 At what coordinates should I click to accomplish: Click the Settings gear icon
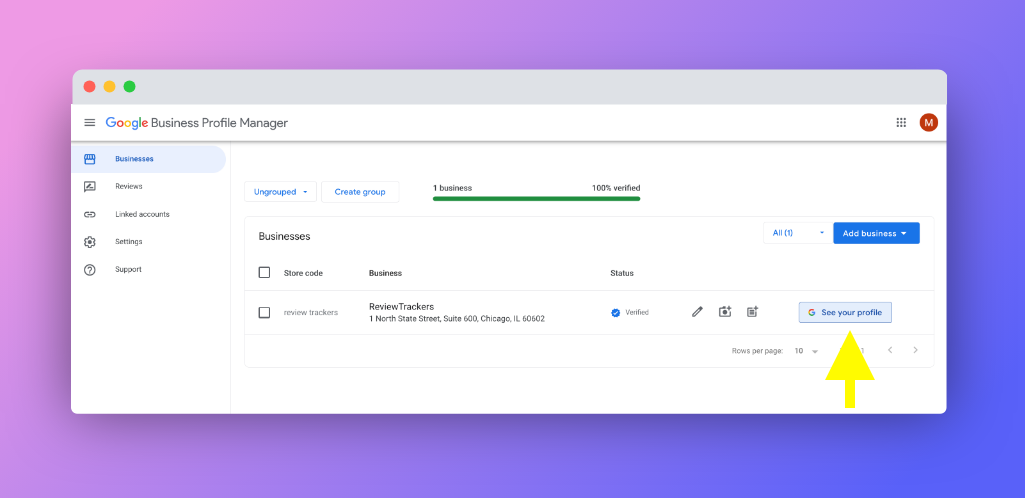(90, 242)
